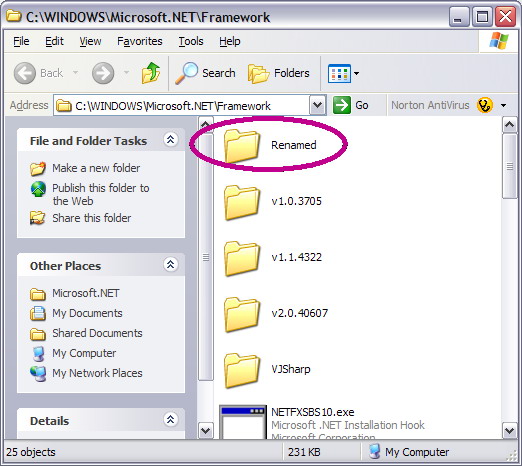Image resolution: width=522 pixels, height=466 pixels.
Task: Go up one folder level
Action: point(151,73)
